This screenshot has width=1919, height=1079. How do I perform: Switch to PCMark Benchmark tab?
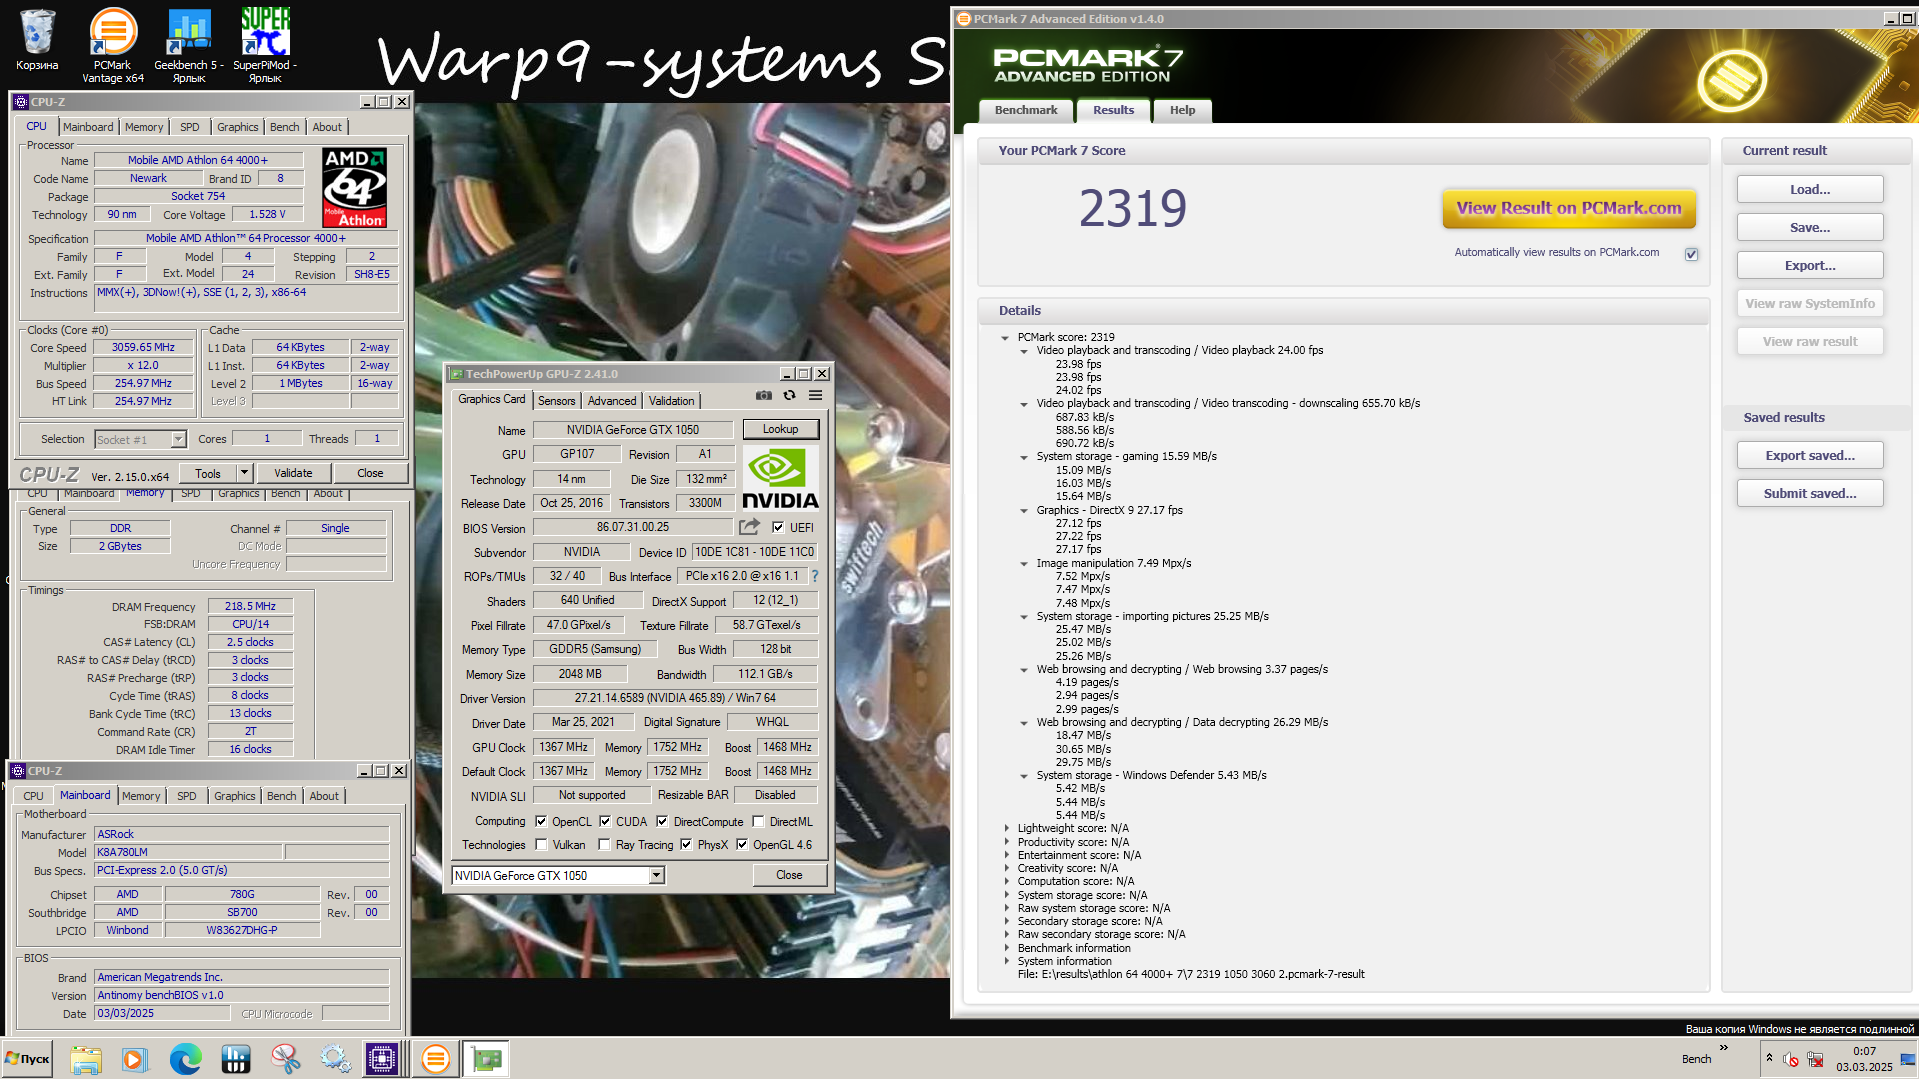click(1026, 110)
